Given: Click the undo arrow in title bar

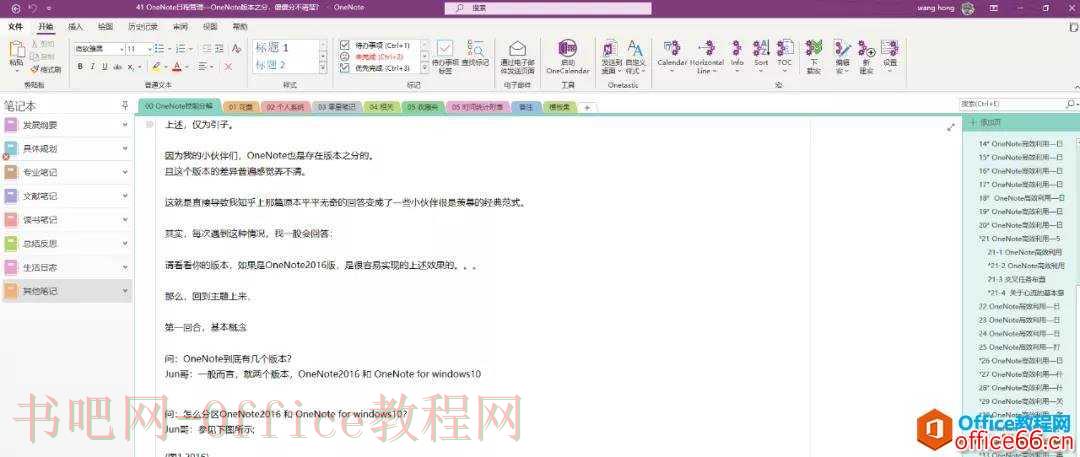Looking at the screenshot, I should 32,8.
